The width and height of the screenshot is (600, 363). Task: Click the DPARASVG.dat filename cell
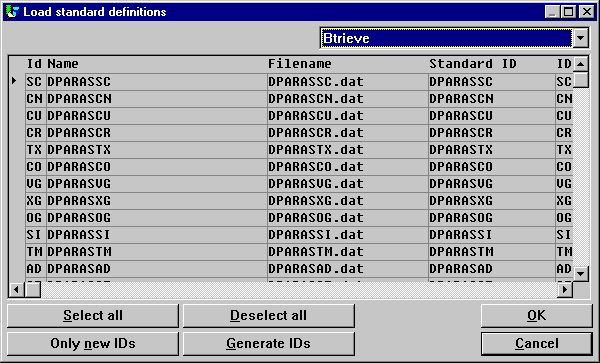tap(347, 184)
